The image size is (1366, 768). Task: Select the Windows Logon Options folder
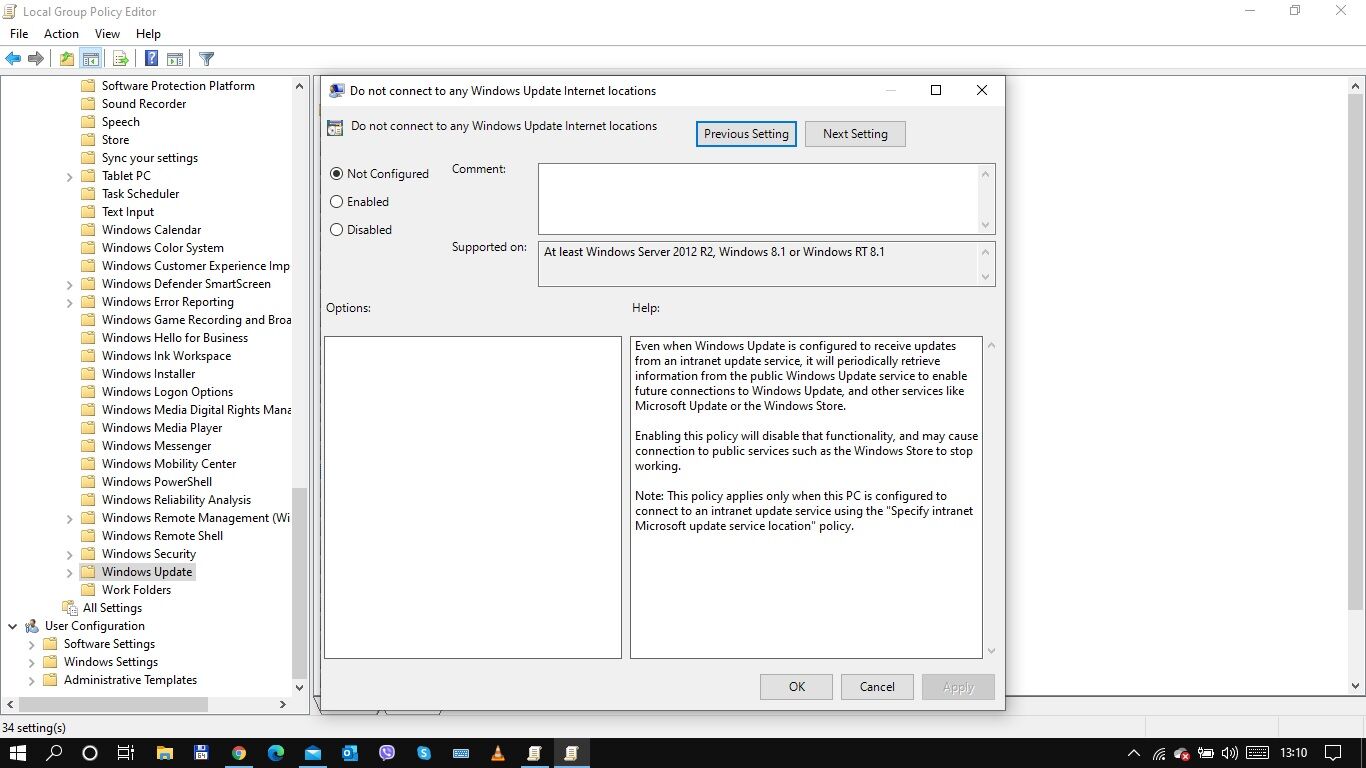(167, 392)
